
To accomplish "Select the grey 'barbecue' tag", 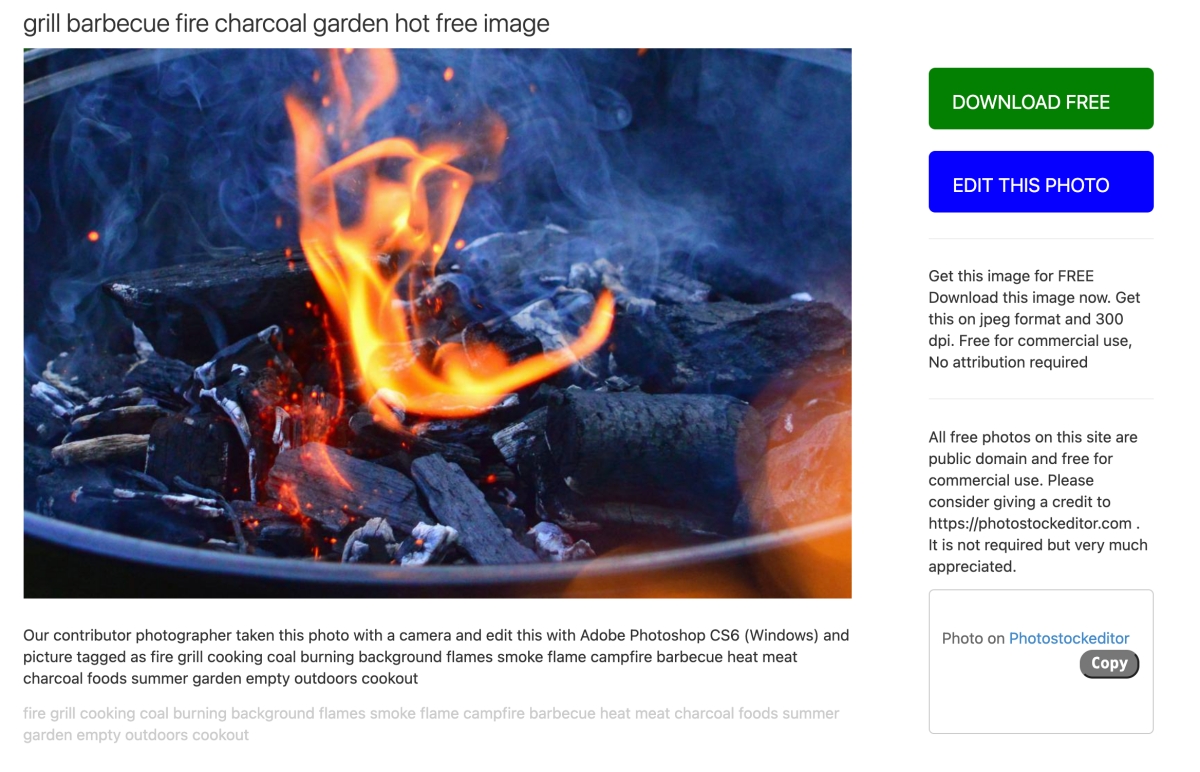I will 561,714.
